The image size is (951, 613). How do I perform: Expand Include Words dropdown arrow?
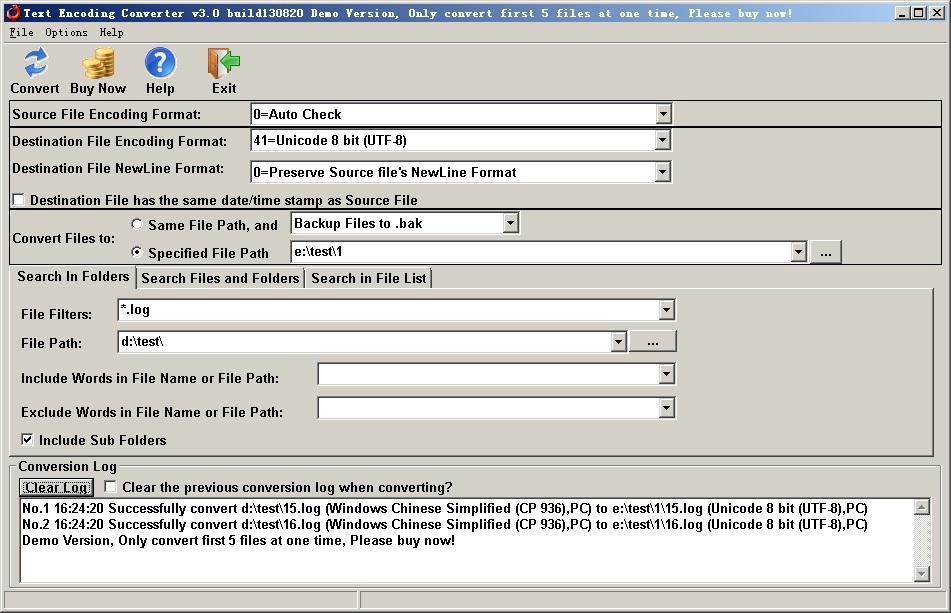point(666,374)
